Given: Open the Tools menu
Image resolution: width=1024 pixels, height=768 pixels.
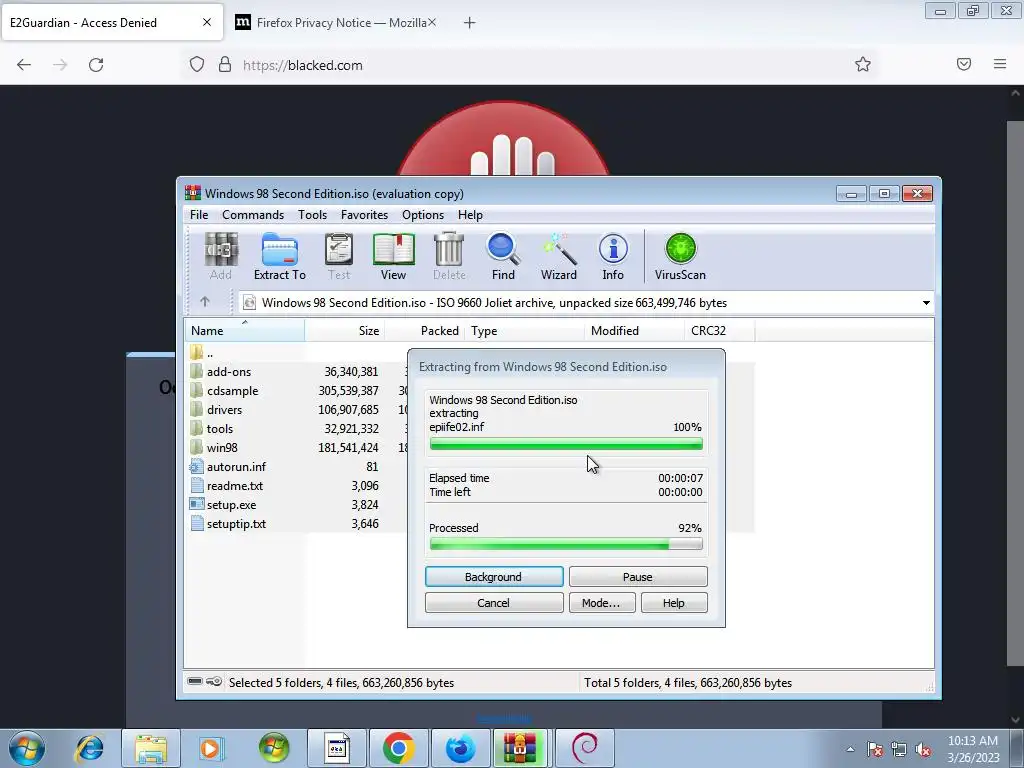Looking at the screenshot, I should click(x=312, y=215).
